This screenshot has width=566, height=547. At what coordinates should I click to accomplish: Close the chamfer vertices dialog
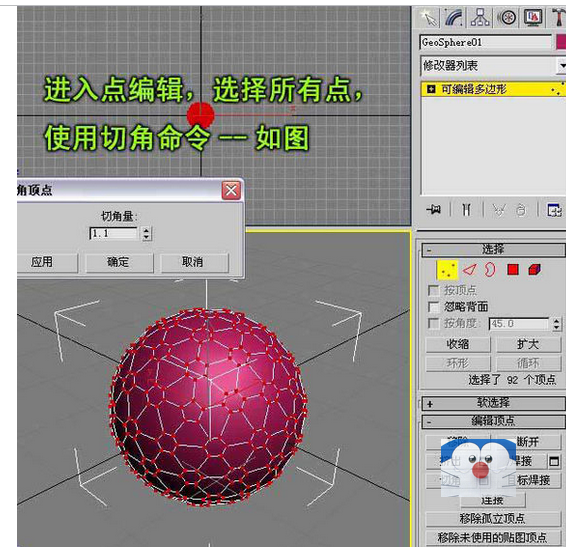(x=231, y=191)
